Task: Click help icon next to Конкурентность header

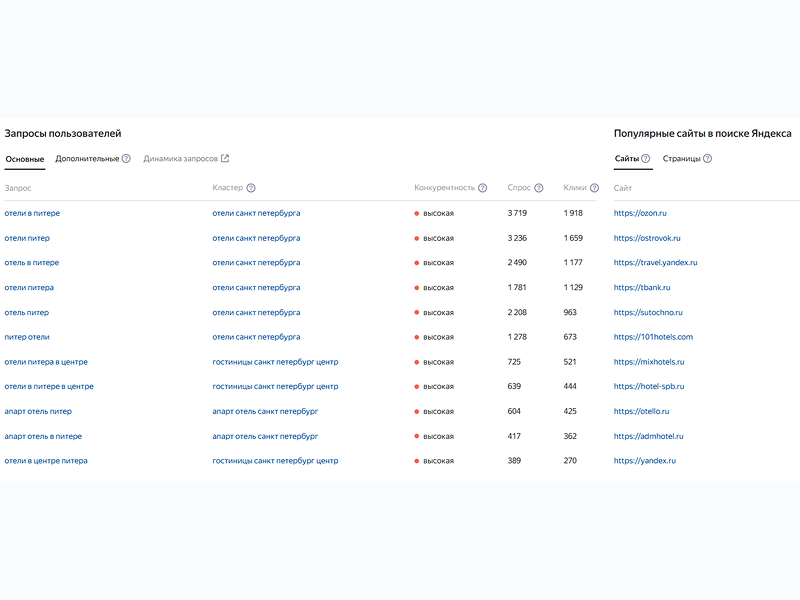Action: (483, 188)
